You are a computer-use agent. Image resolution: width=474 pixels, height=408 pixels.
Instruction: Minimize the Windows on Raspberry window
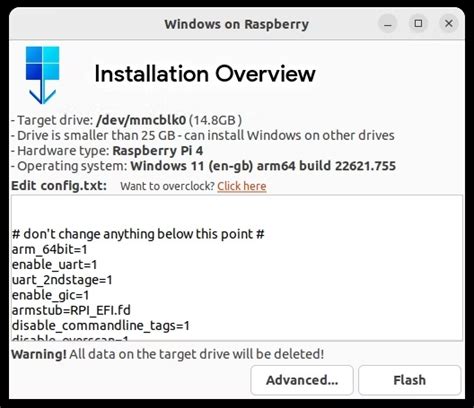coord(388,24)
